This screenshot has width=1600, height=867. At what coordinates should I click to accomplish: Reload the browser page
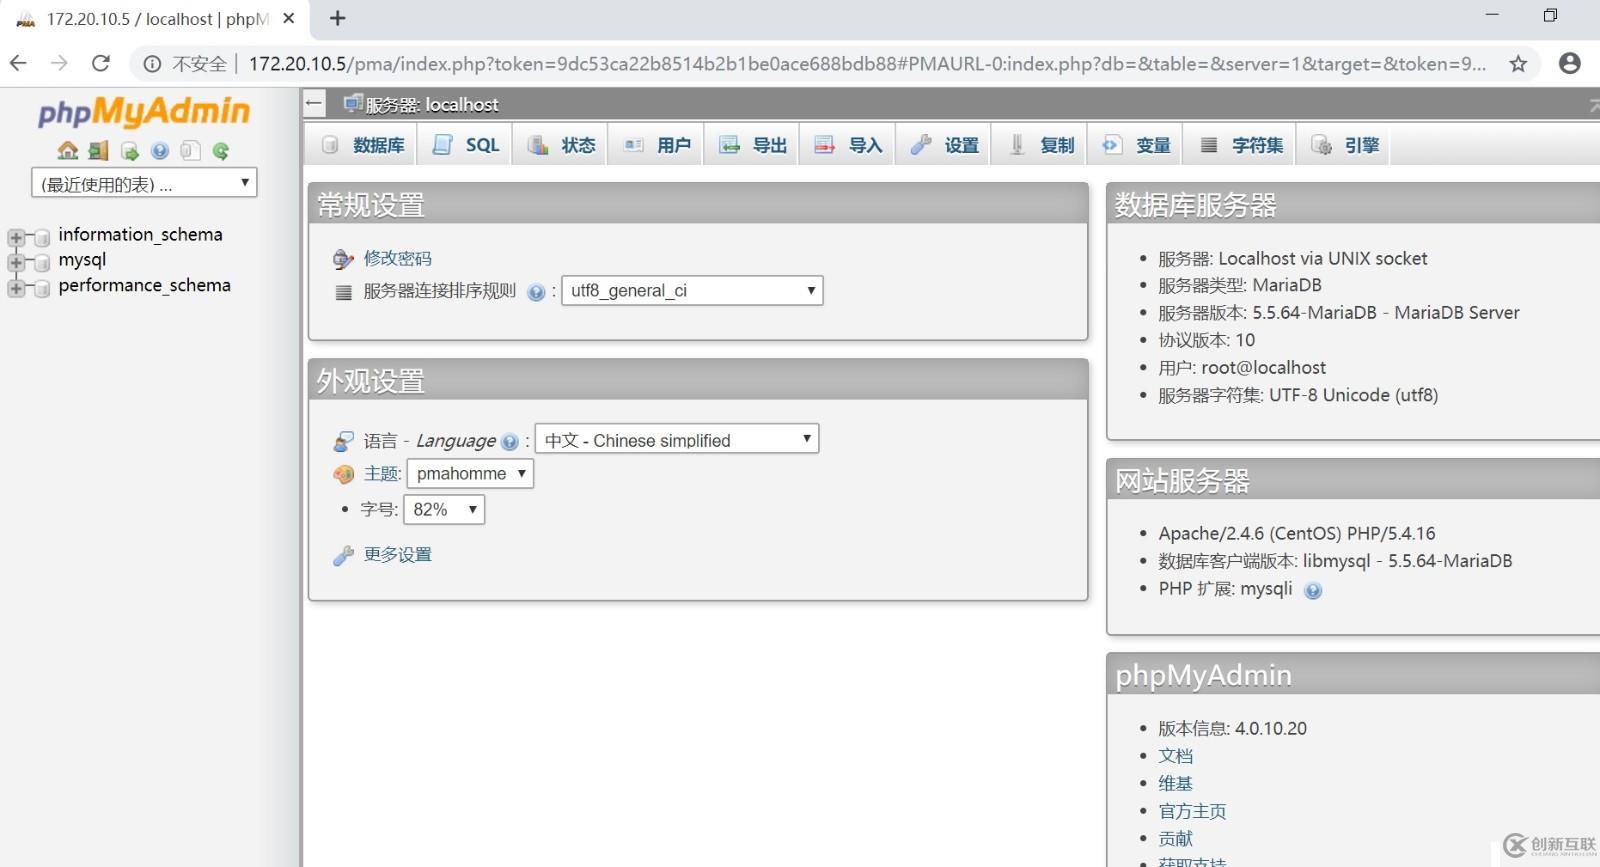tap(100, 63)
